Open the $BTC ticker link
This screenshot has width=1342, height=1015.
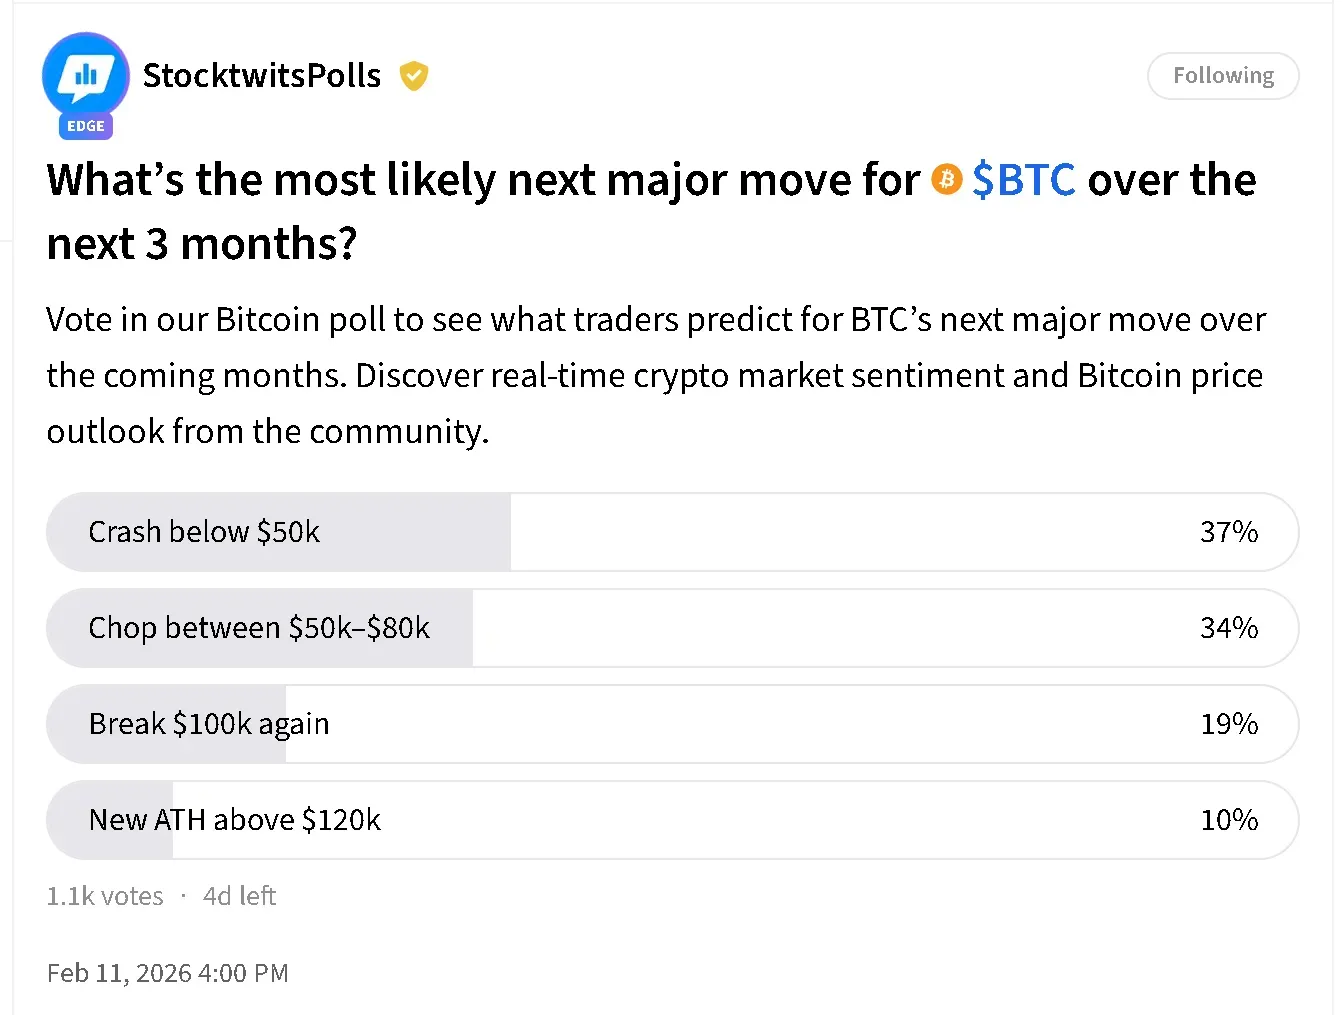pyautogui.click(x=1023, y=180)
